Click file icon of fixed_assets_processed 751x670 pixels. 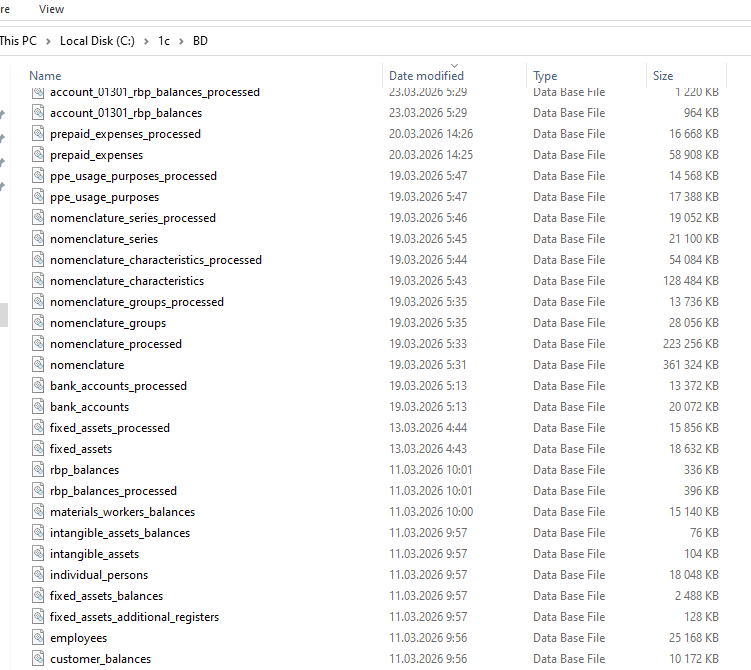point(38,428)
